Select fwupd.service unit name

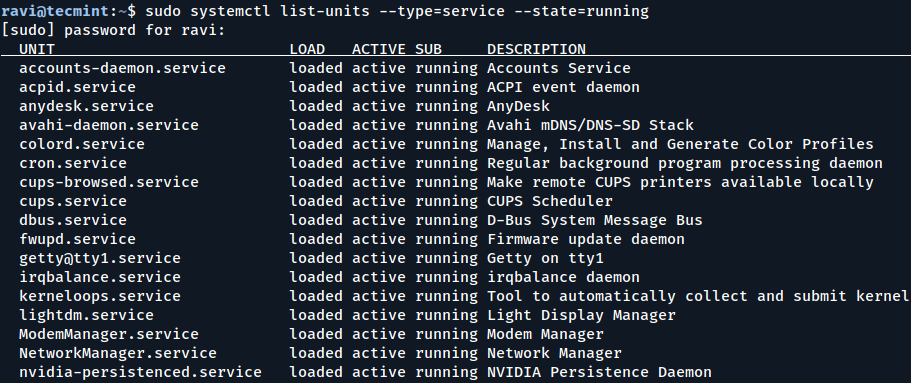pyautogui.click(x=77, y=239)
